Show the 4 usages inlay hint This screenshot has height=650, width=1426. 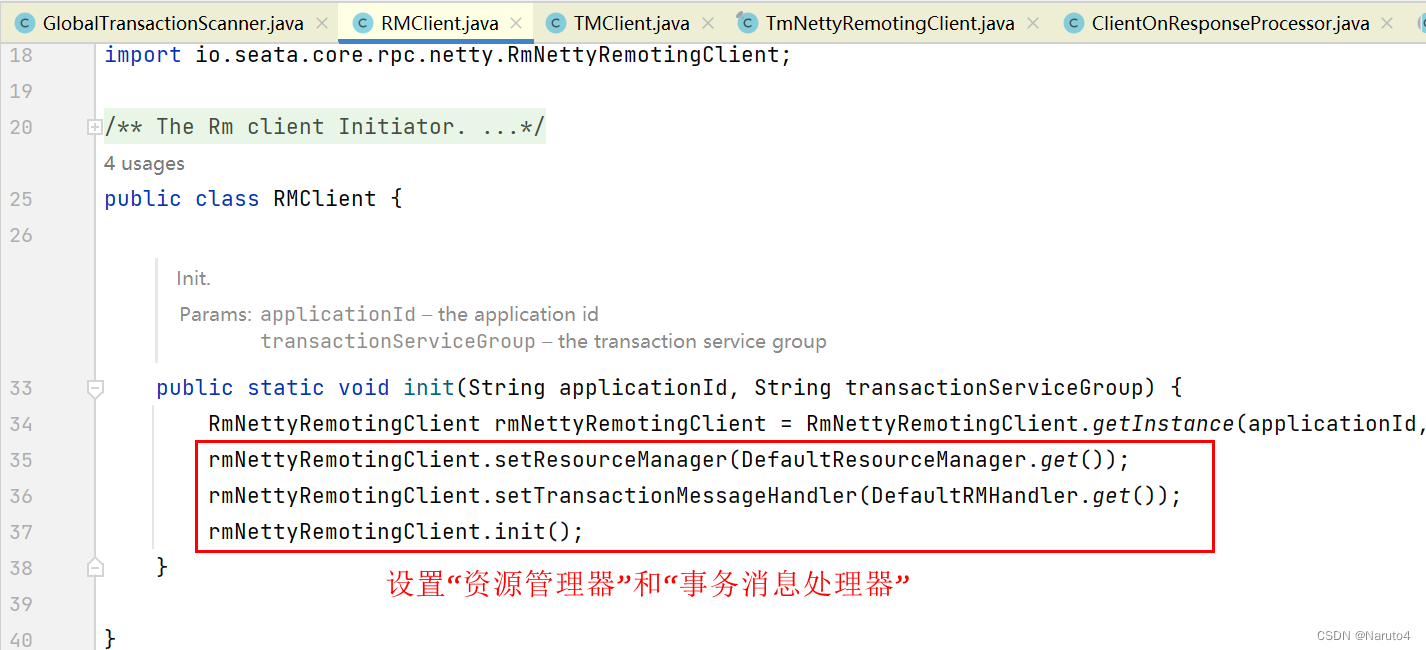click(144, 163)
